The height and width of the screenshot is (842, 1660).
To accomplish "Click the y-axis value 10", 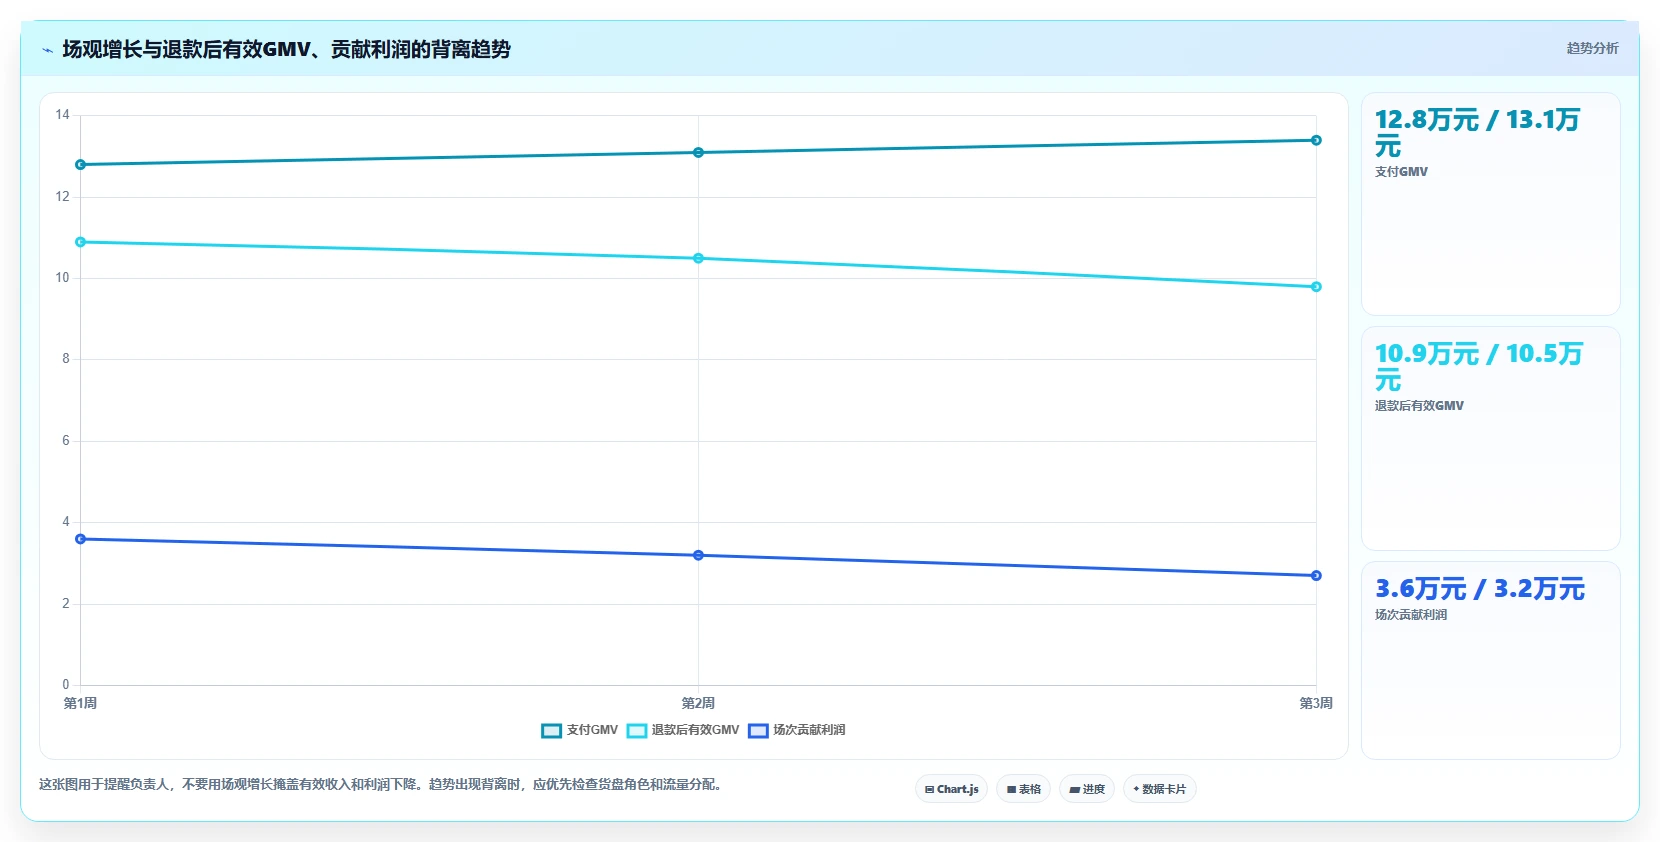I will 63,278.
